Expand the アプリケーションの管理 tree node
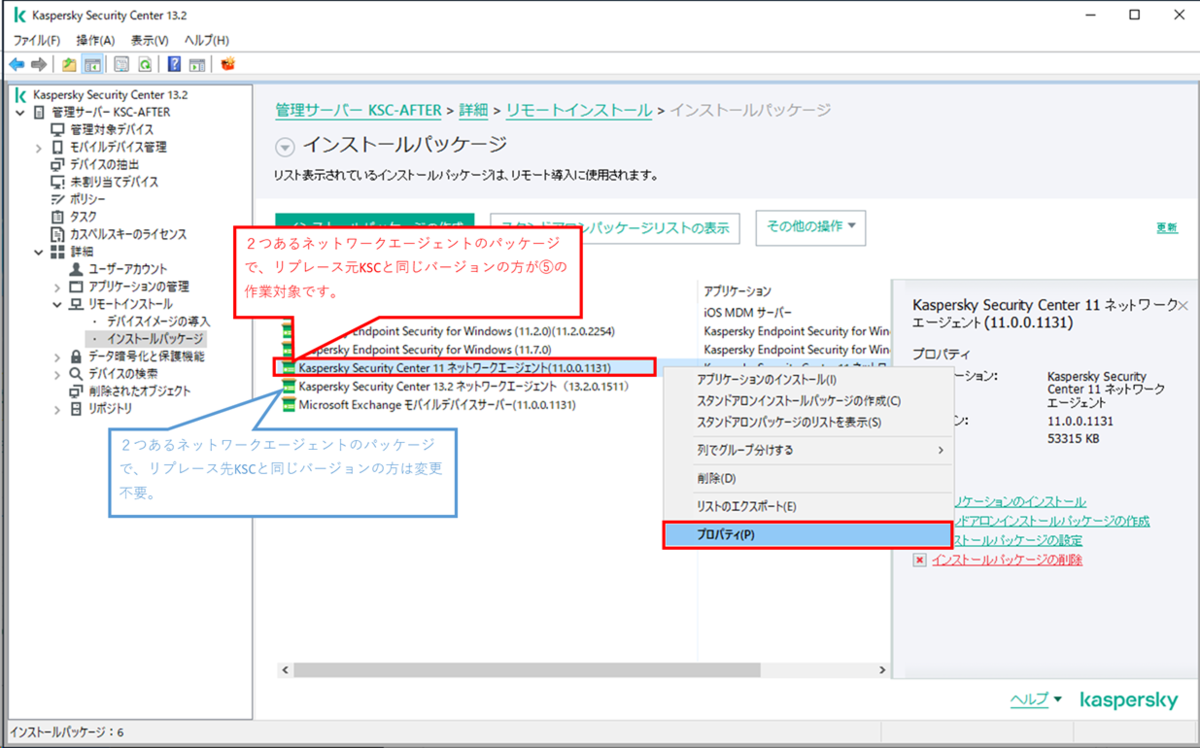 (57, 286)
